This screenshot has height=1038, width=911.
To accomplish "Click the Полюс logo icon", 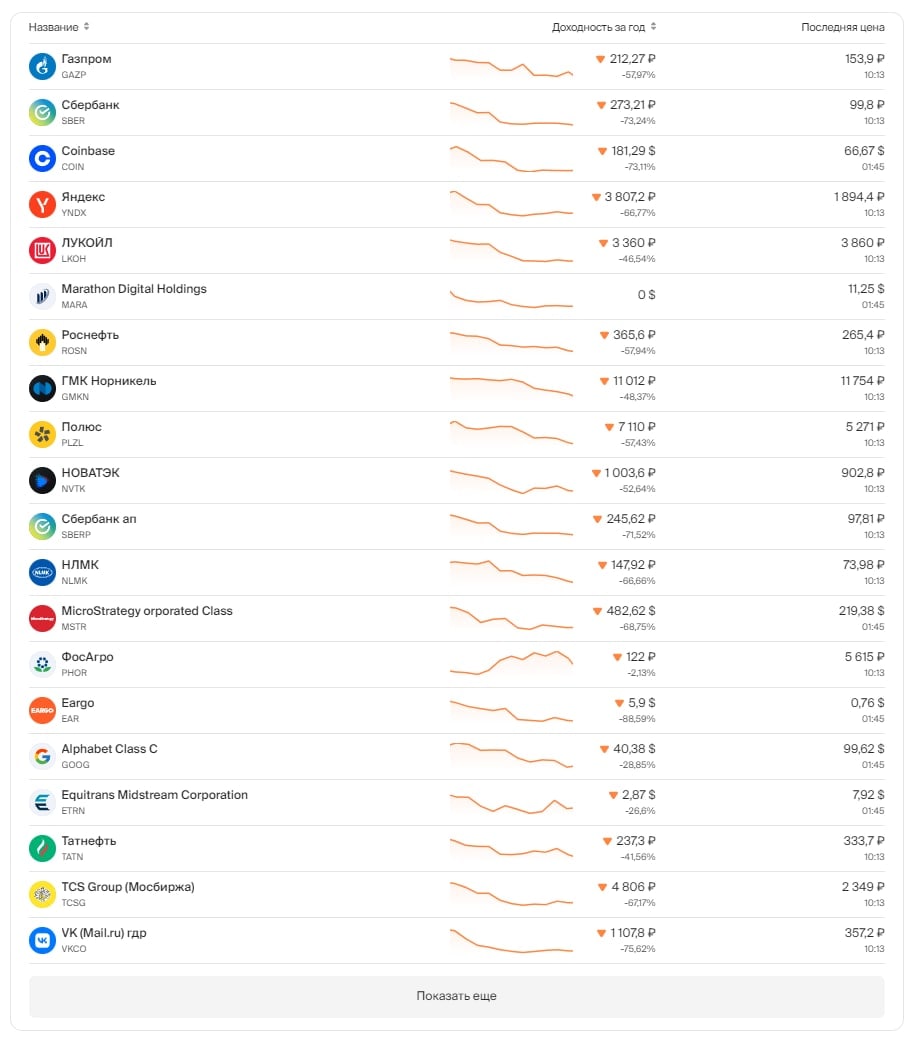I will tap(42, 435).
